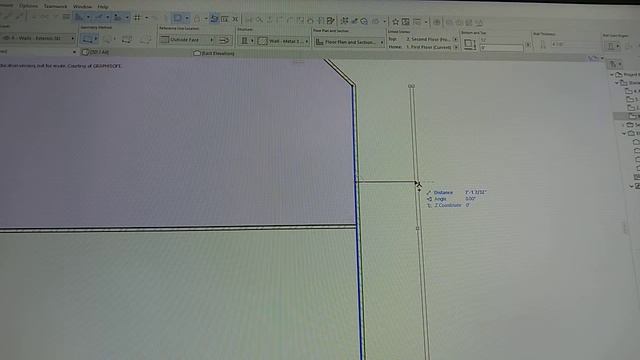Click the Distance label in tracker

[x=443, y=192]
